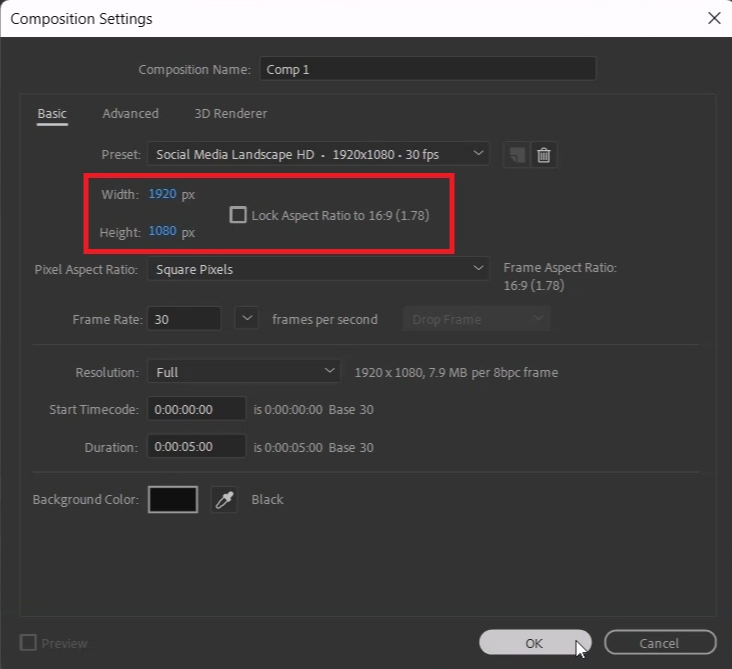This screenshot has width=732, height=669.
Task: Open the Background Color swatch
Action: click(173, 500)
